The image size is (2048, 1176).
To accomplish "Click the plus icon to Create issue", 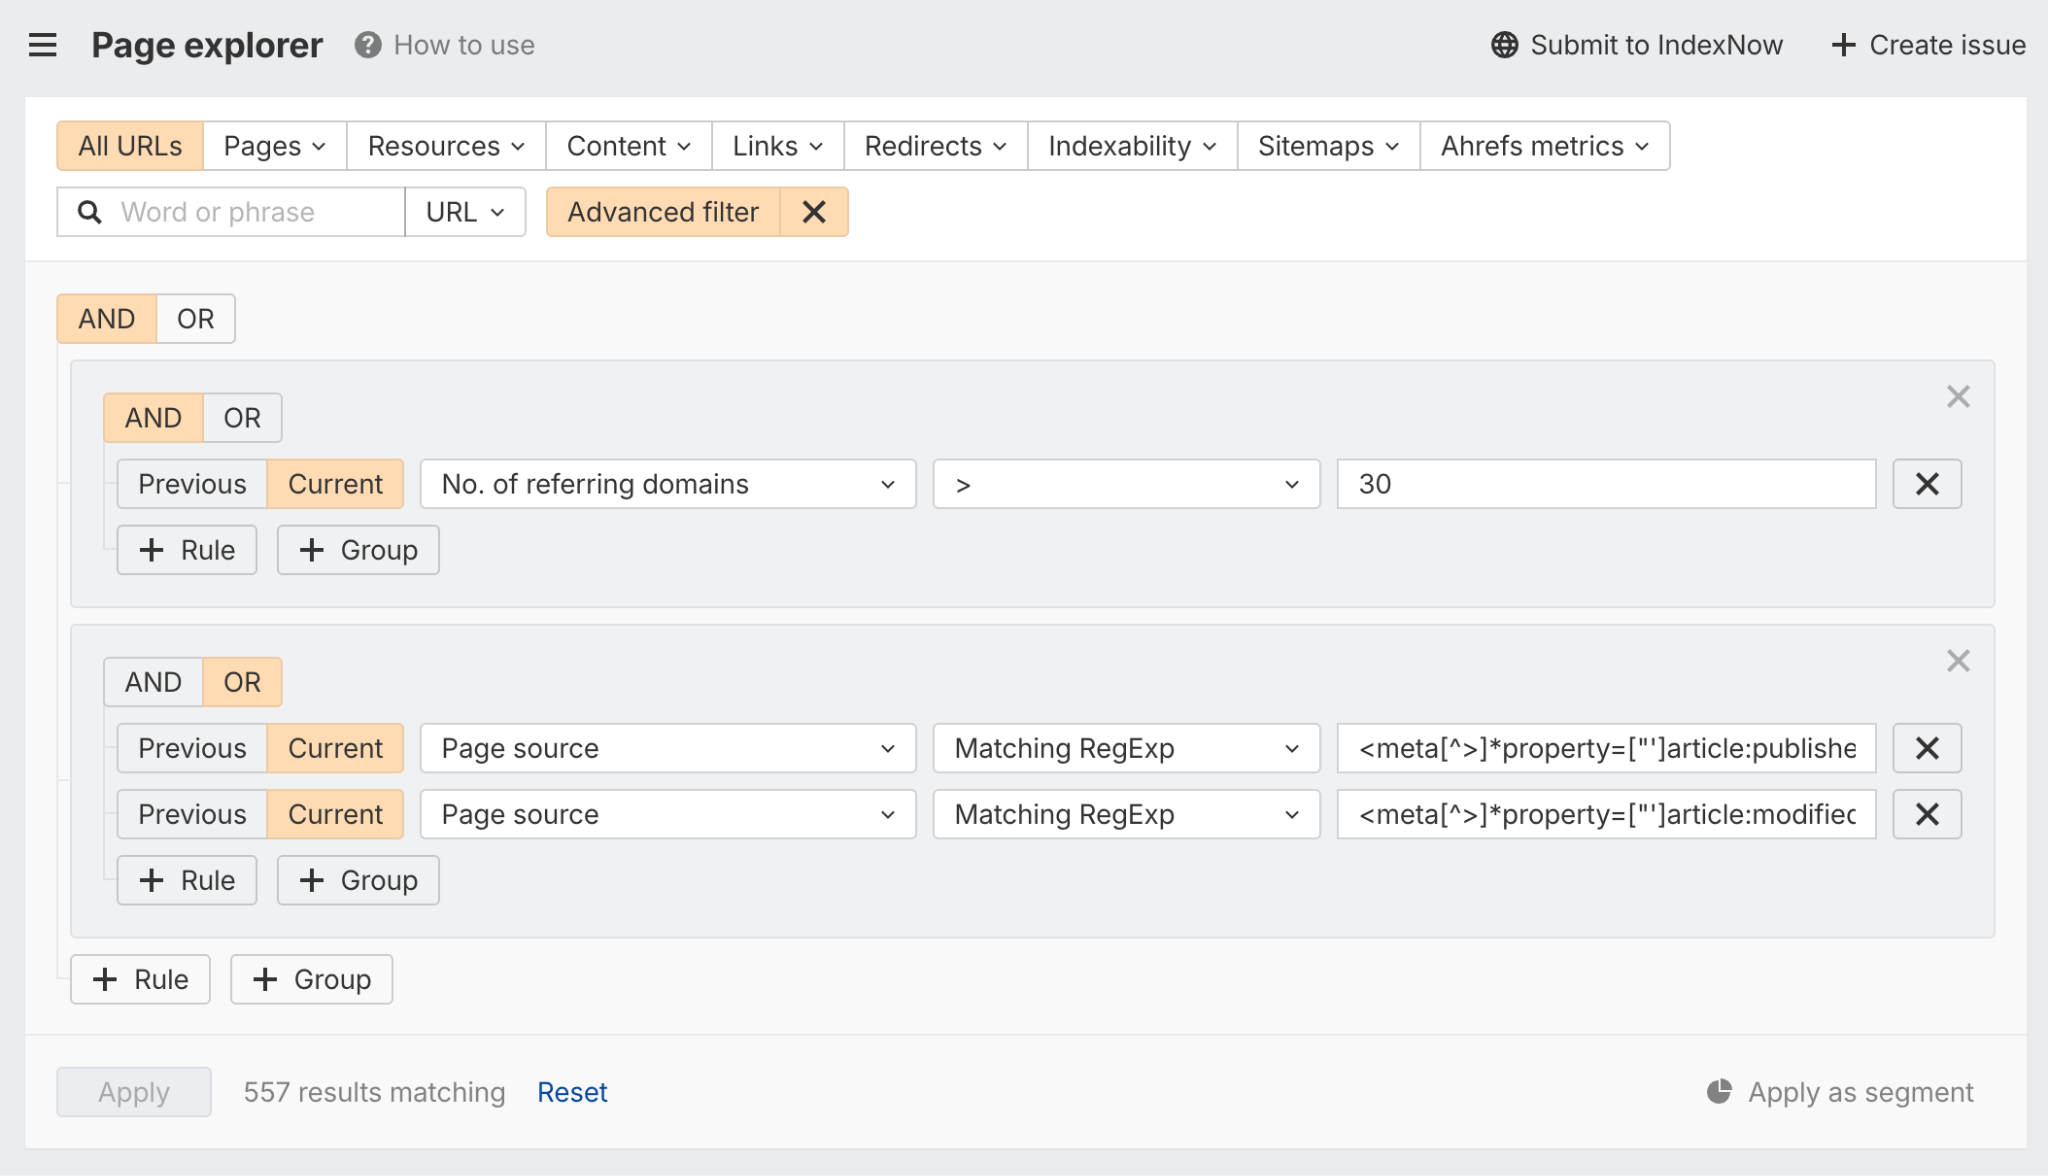I will (1843, 45).
